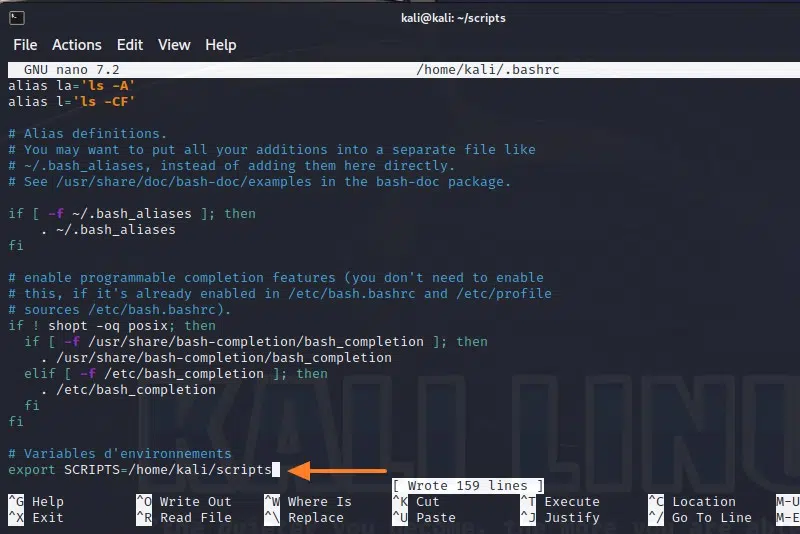Image resolution: width=800 pixels, height=534 pixels.
Task: Click the line '. /usr/share/bash-completion/bash_completion'
Action: (x=216, y=358)
